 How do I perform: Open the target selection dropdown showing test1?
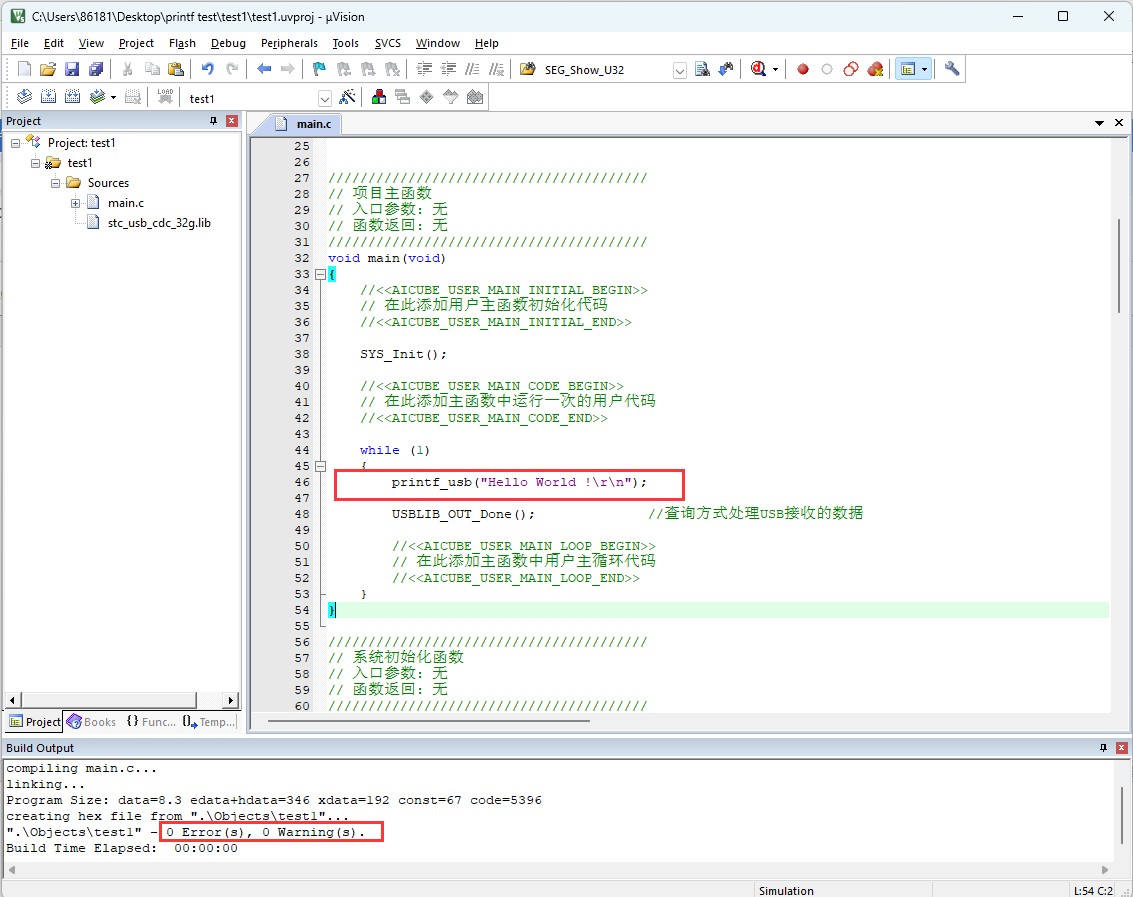(324, 99)
